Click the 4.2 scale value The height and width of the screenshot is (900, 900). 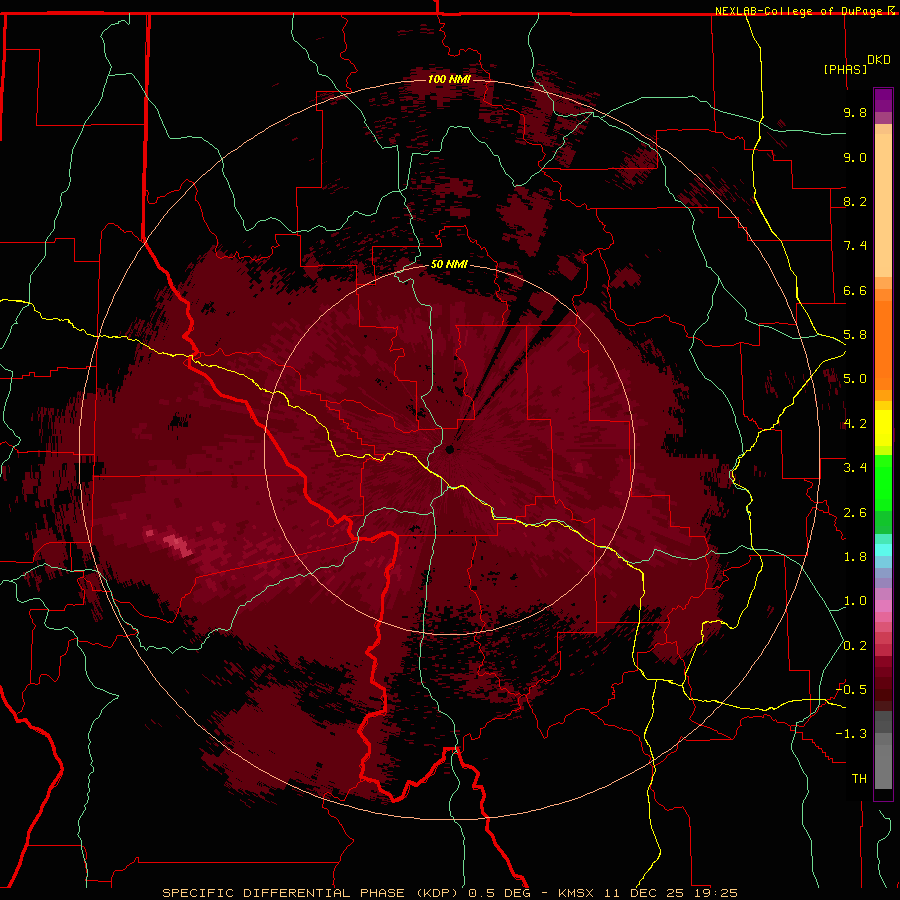click(x=855, y=424)
